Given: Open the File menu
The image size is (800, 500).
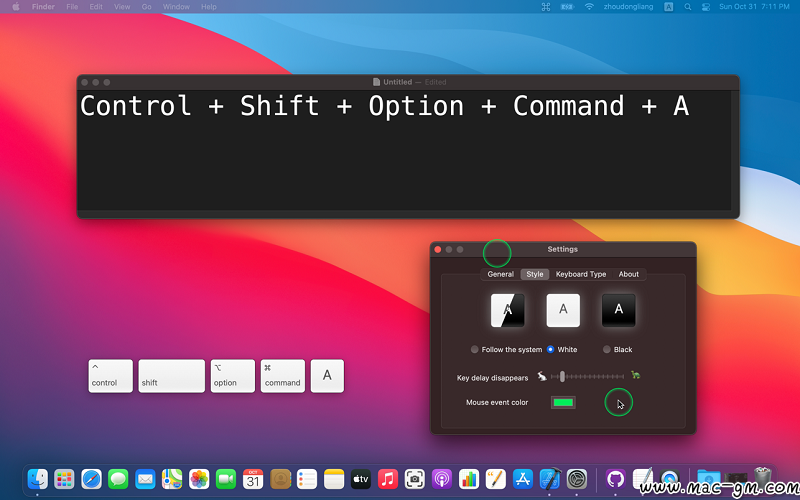Looking at the screenshot, I should pos(72,7).
